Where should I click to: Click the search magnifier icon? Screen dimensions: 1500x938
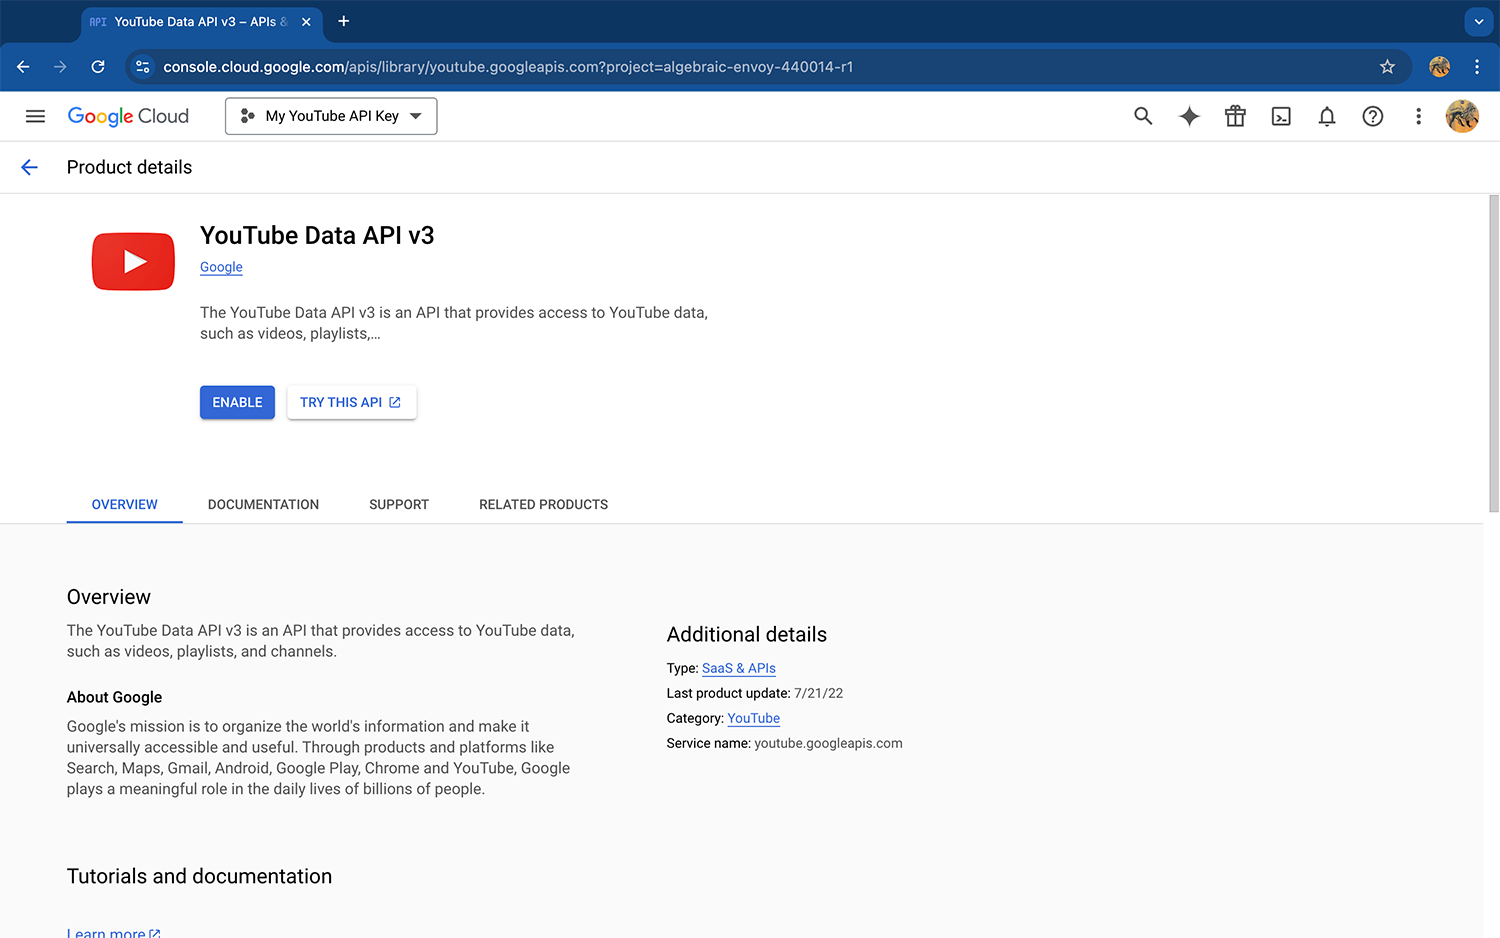[1143, 116]
